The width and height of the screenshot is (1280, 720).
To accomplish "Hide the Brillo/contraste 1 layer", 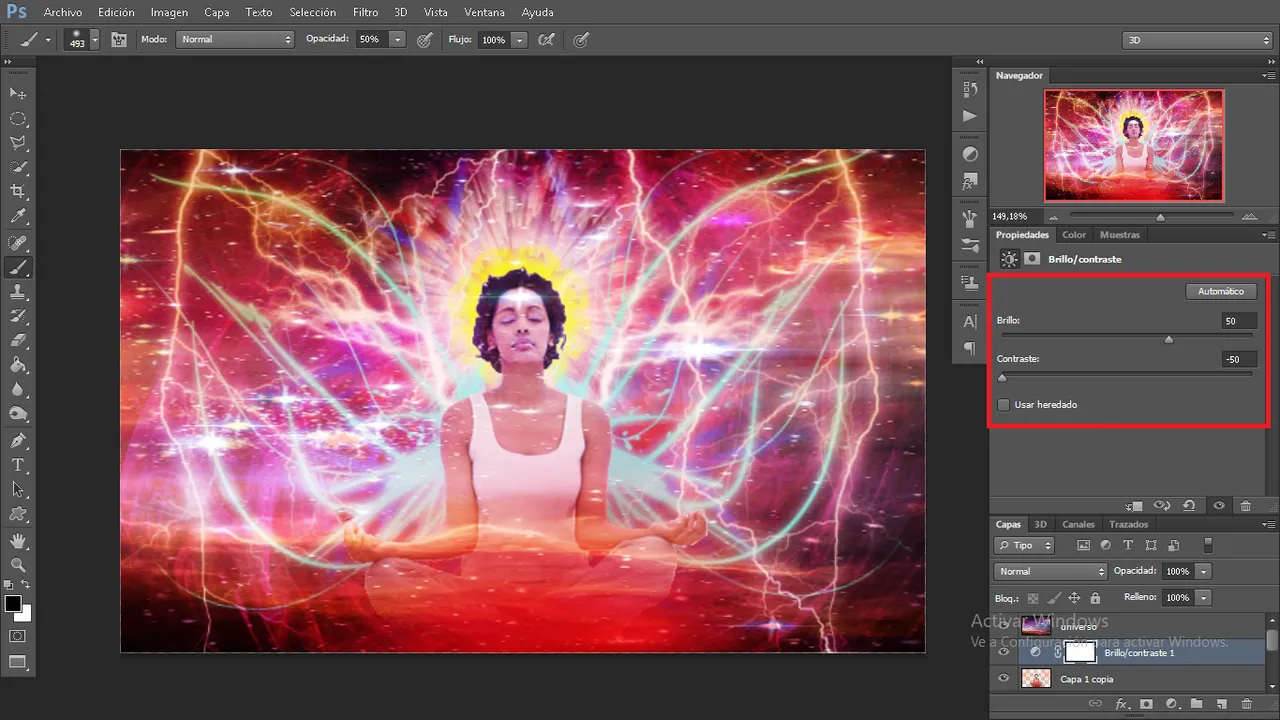I will pos(1004,653).
